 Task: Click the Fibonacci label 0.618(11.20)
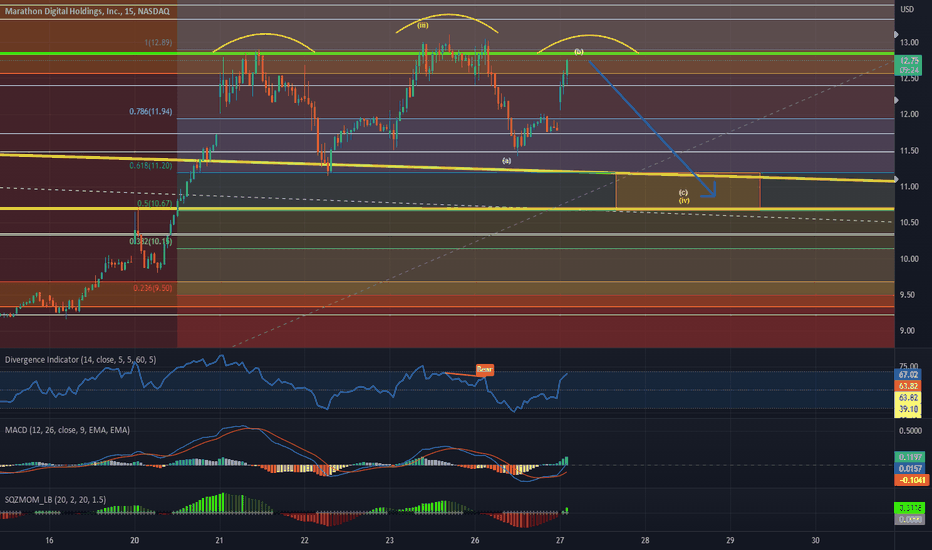[151, 166]
